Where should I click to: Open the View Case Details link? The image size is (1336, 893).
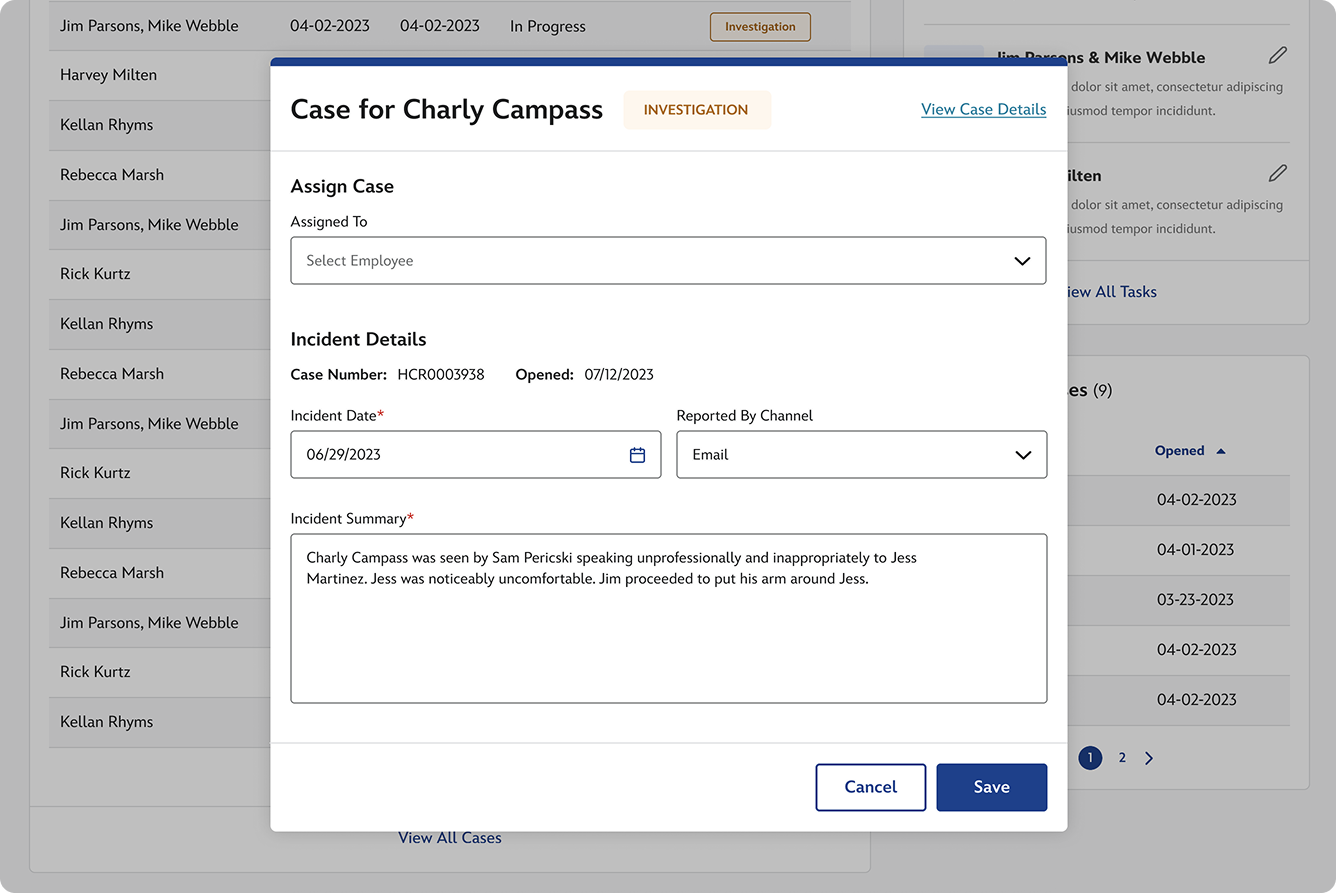(983, 110)
